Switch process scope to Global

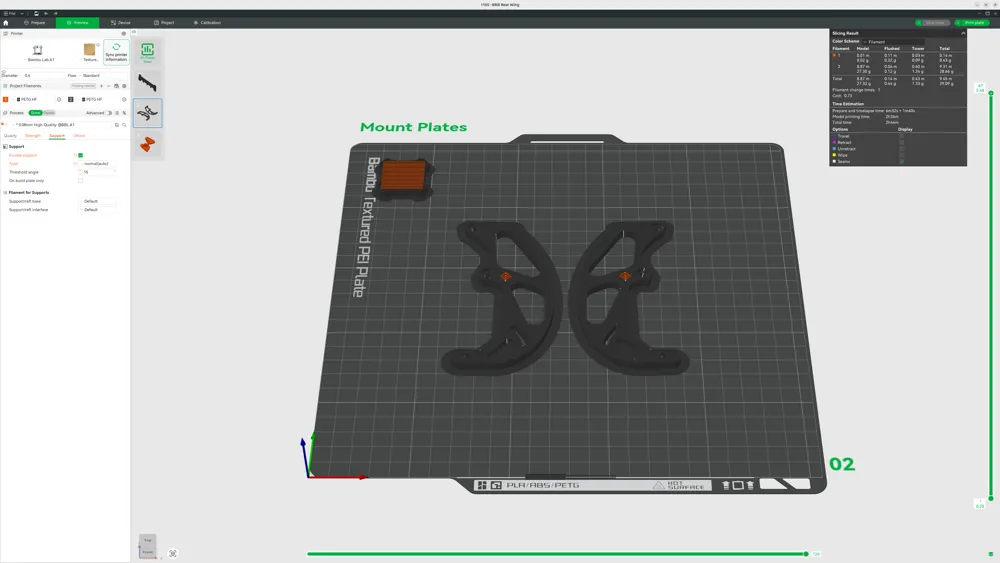[35, 113]
